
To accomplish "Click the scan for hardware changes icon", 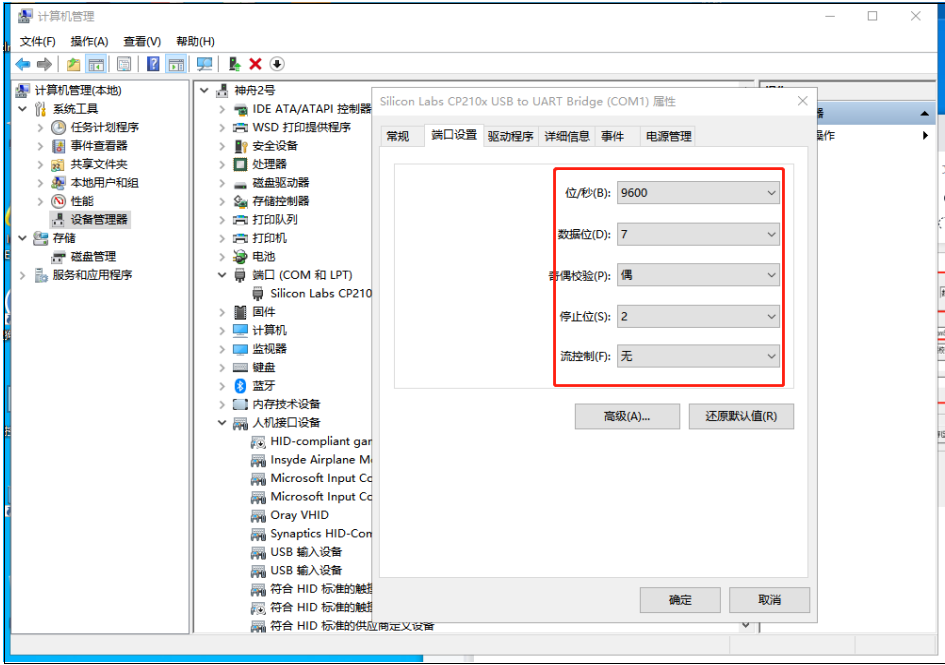I will (x=204, y=64).
